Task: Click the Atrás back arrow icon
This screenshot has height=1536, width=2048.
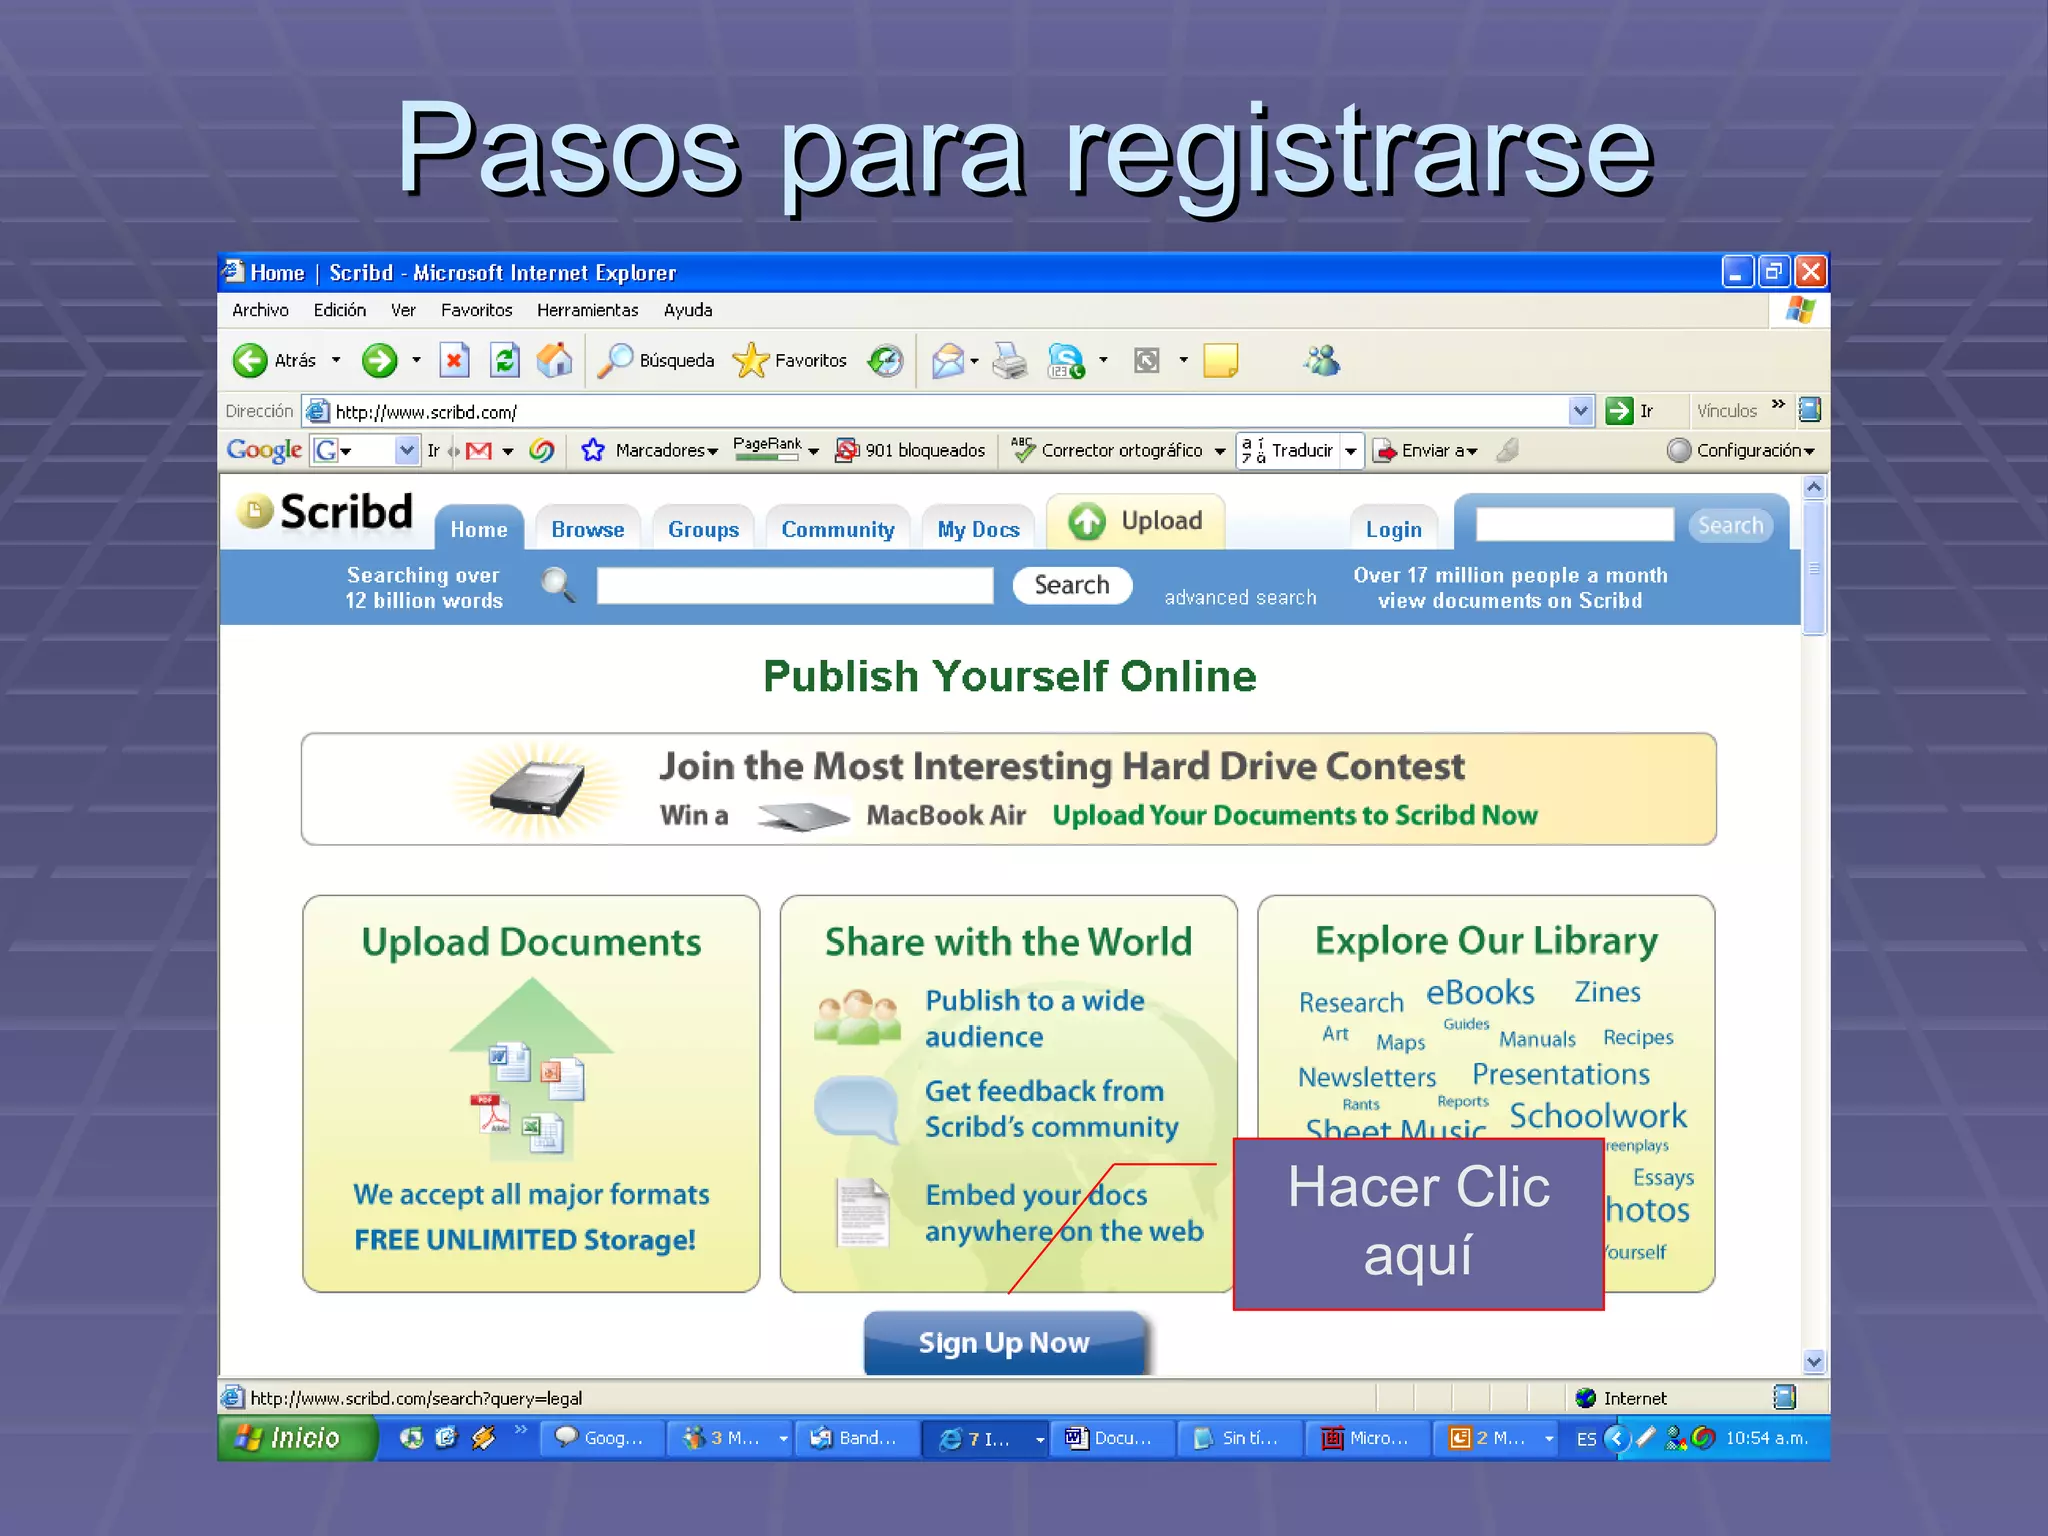Action: 250,360
